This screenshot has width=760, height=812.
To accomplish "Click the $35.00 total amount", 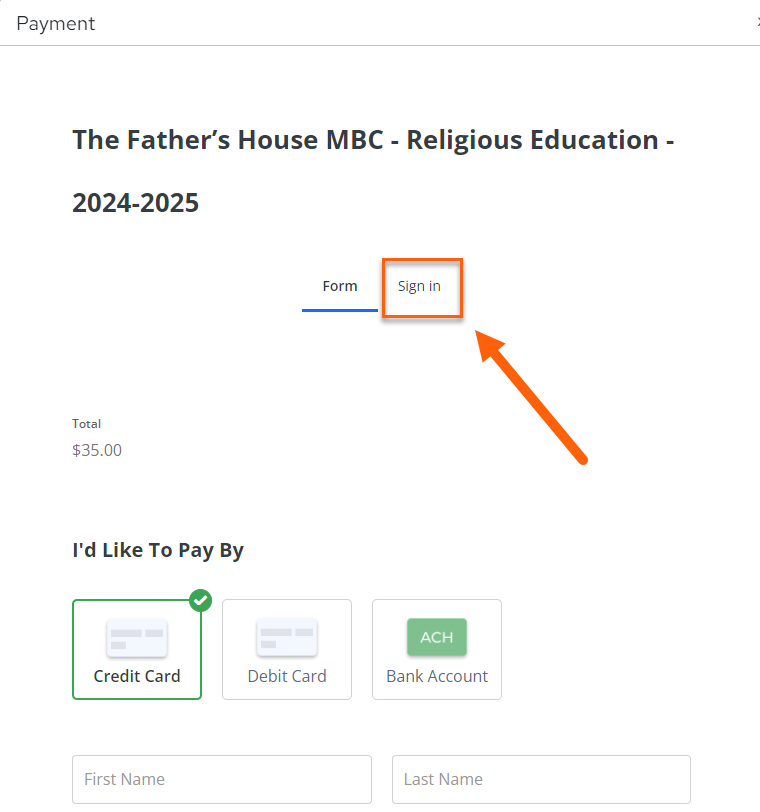I will click(97, 450).
